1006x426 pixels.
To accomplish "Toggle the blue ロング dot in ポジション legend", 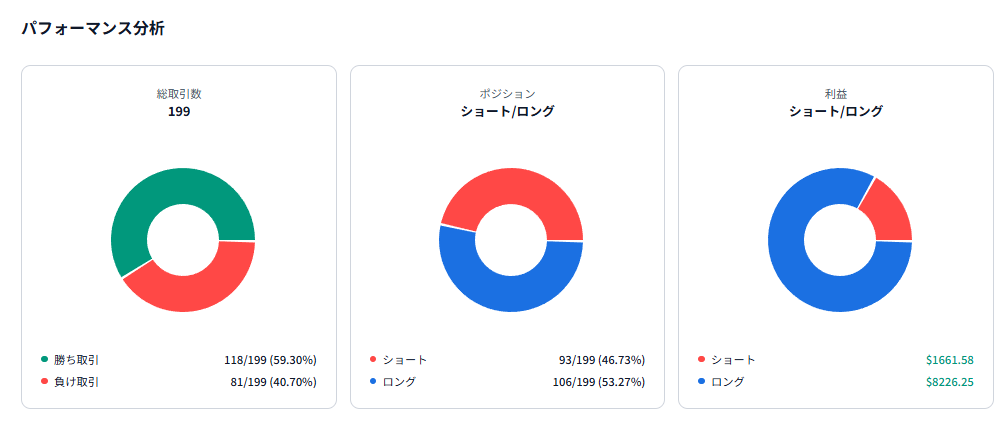I will click(x=373, y=381).
